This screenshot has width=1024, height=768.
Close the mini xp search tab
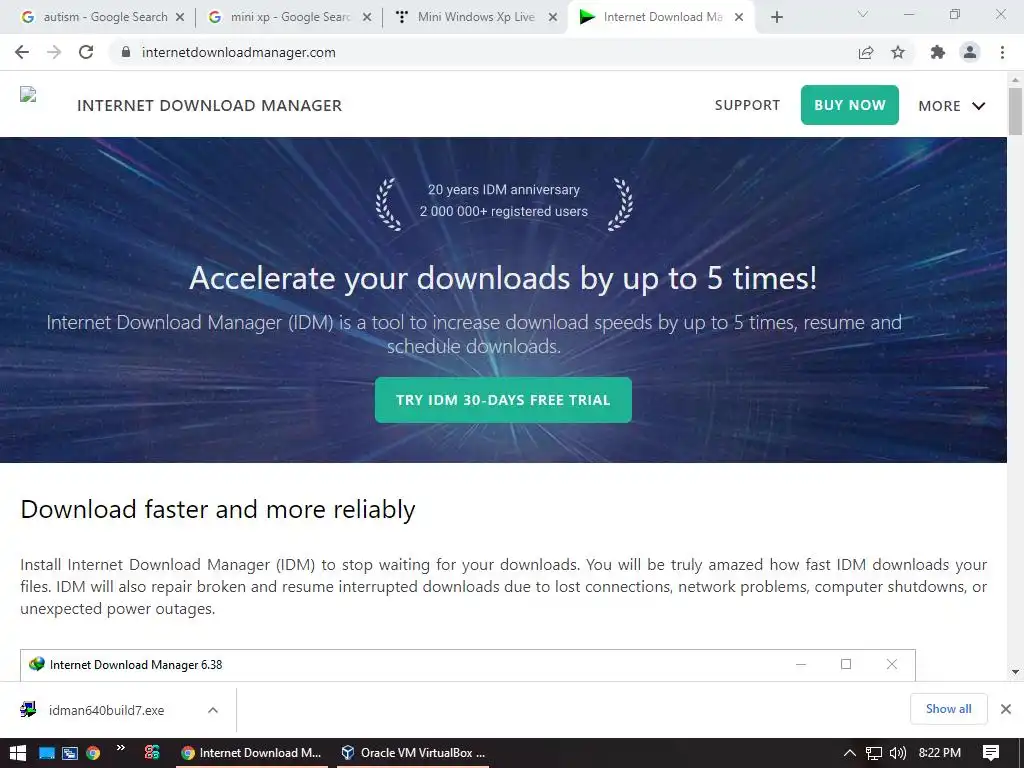(x=367, y=18)
